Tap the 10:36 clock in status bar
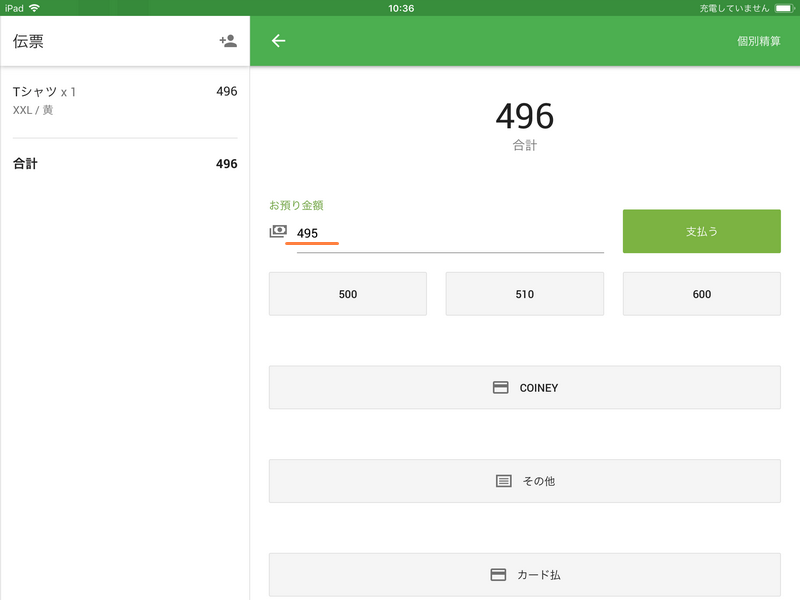This screenshot has height=600, width=800. coord(400,7)
